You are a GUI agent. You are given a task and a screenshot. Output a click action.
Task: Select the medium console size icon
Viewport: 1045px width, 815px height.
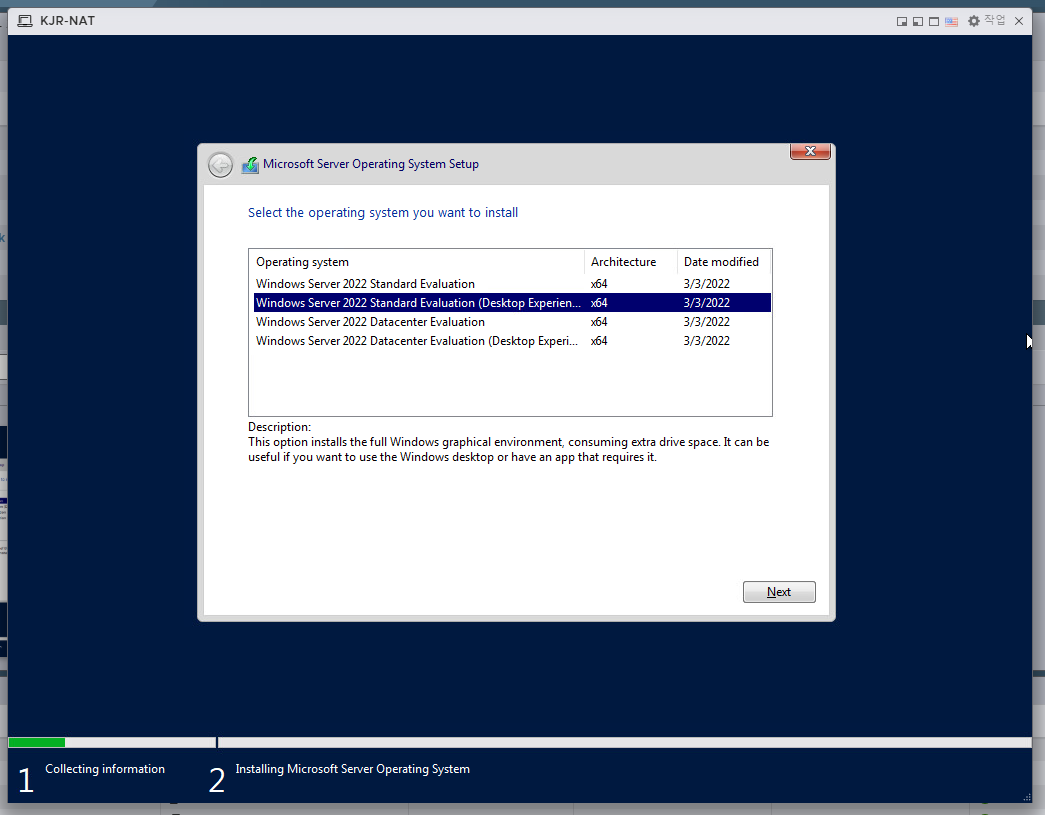tap(918, 21)
